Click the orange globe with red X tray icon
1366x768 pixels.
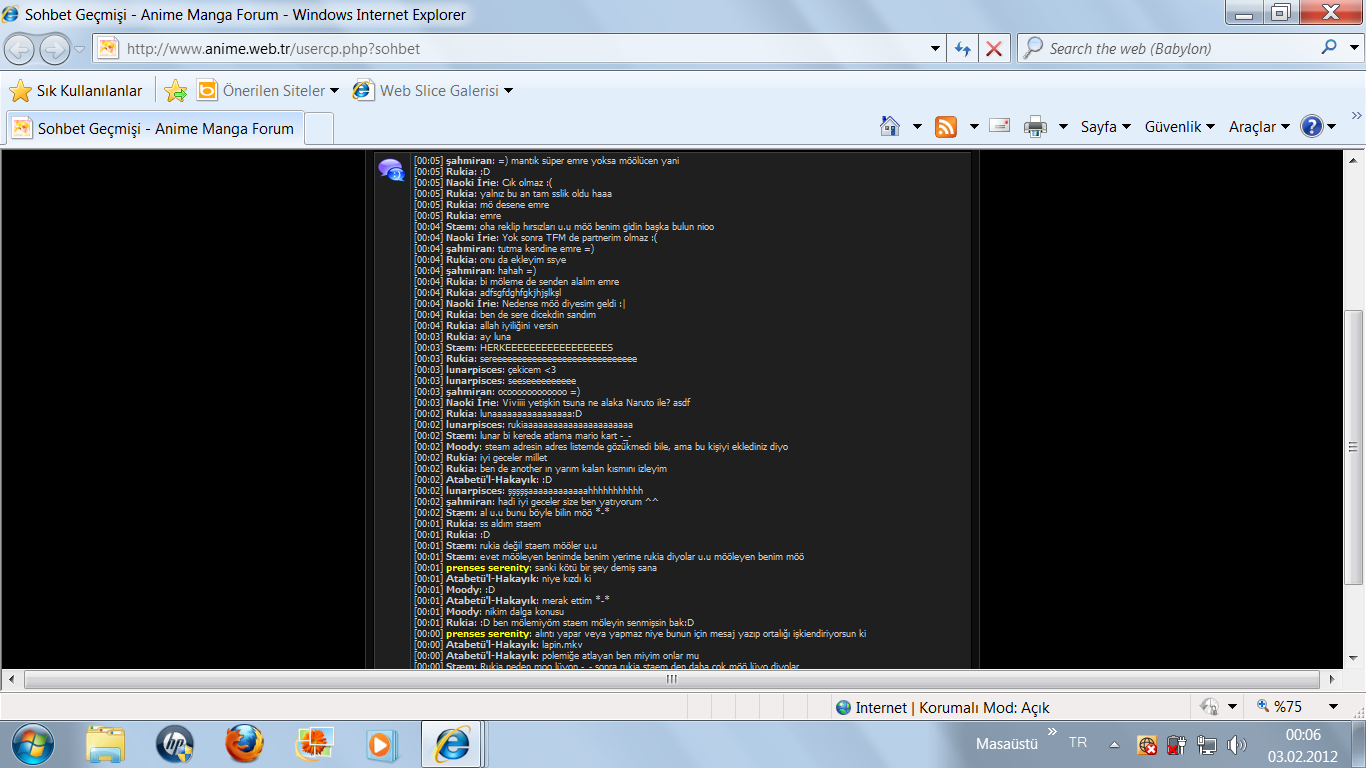pyautogui.click(x=1147, y=745)
